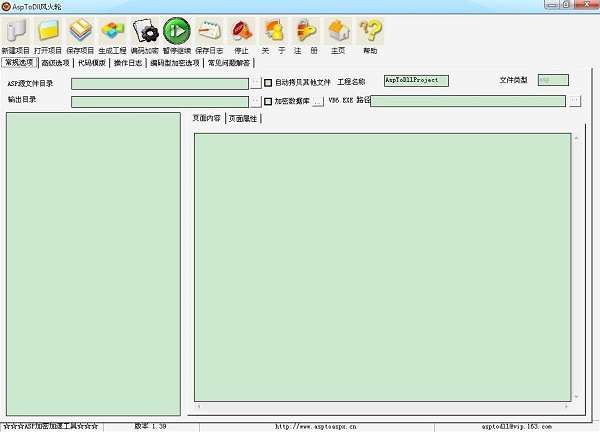The width and height of the screenshot is (600, 432).
Task: Open 帮助 (Help) question mark icon
Action: click(370, 31)
